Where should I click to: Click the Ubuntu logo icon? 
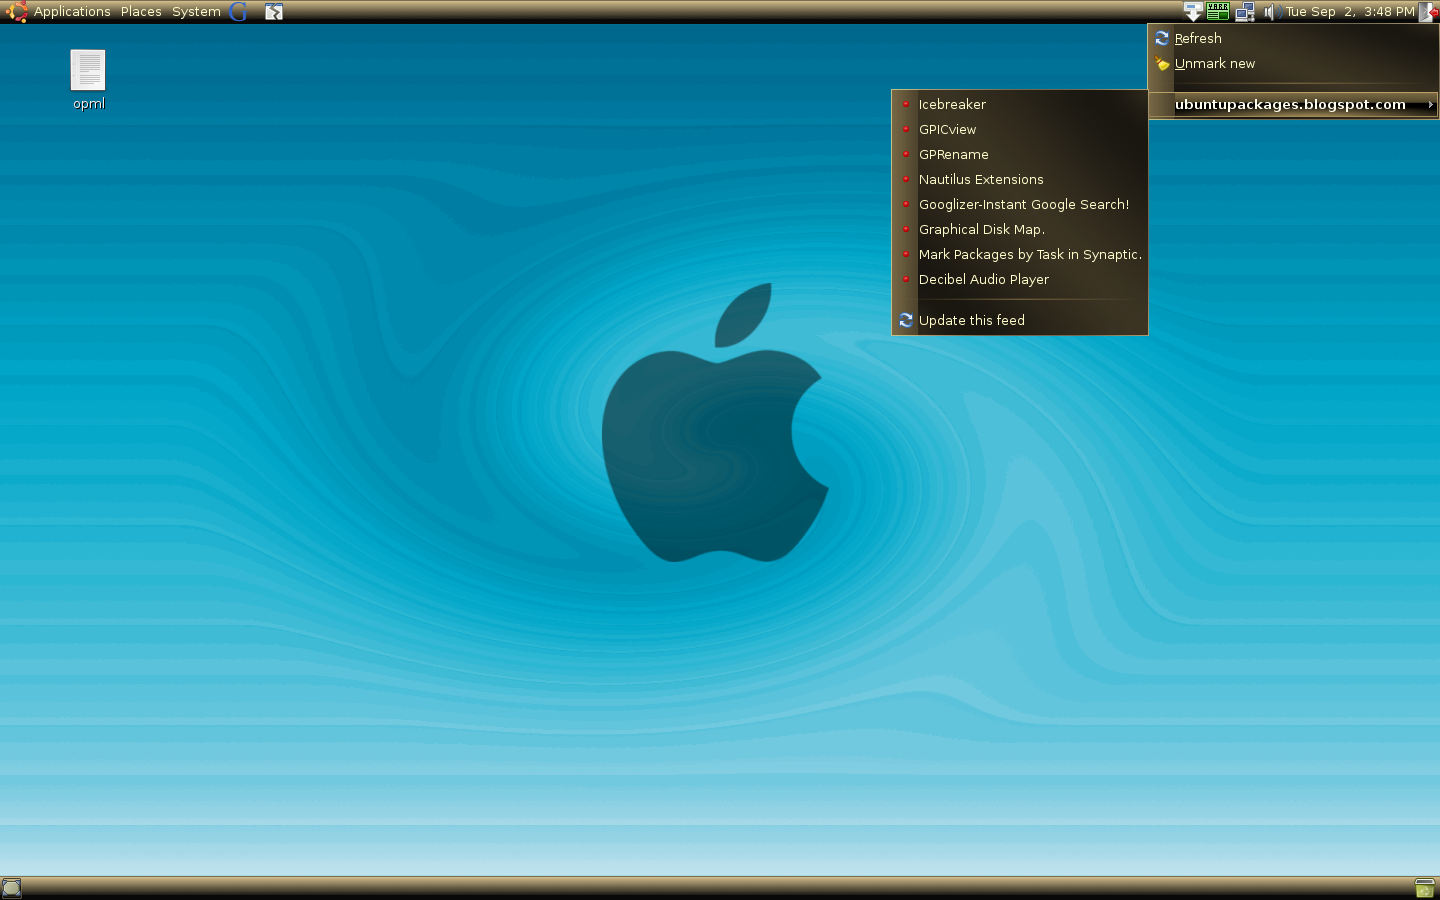coord(16,12)
